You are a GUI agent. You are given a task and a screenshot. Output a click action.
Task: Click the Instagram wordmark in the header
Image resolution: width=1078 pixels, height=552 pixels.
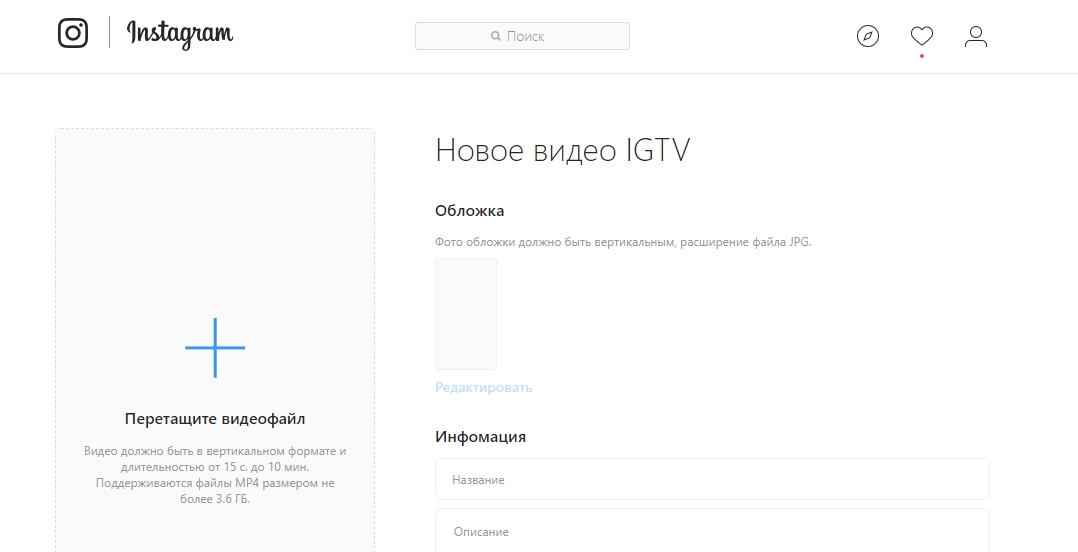tap(180, 34)
